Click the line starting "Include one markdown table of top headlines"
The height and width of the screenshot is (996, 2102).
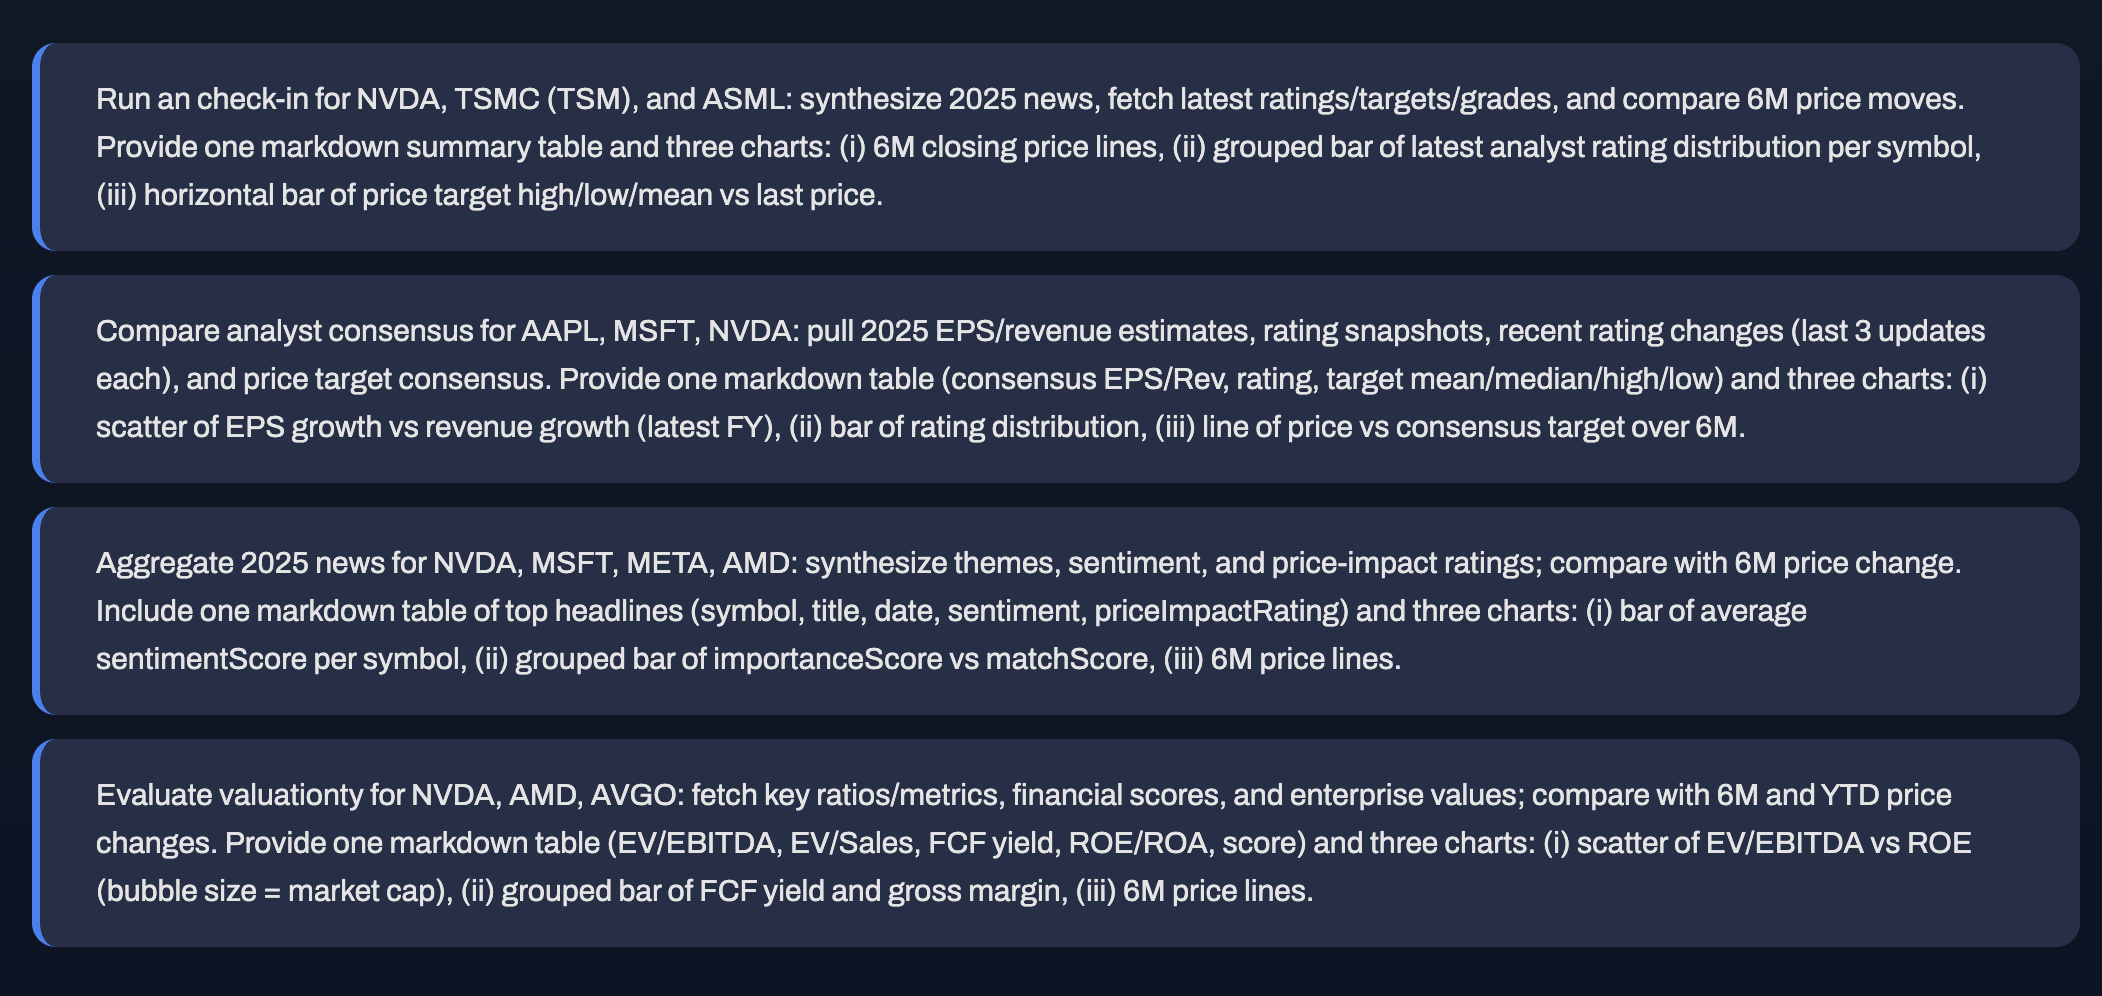coord(951,611)
